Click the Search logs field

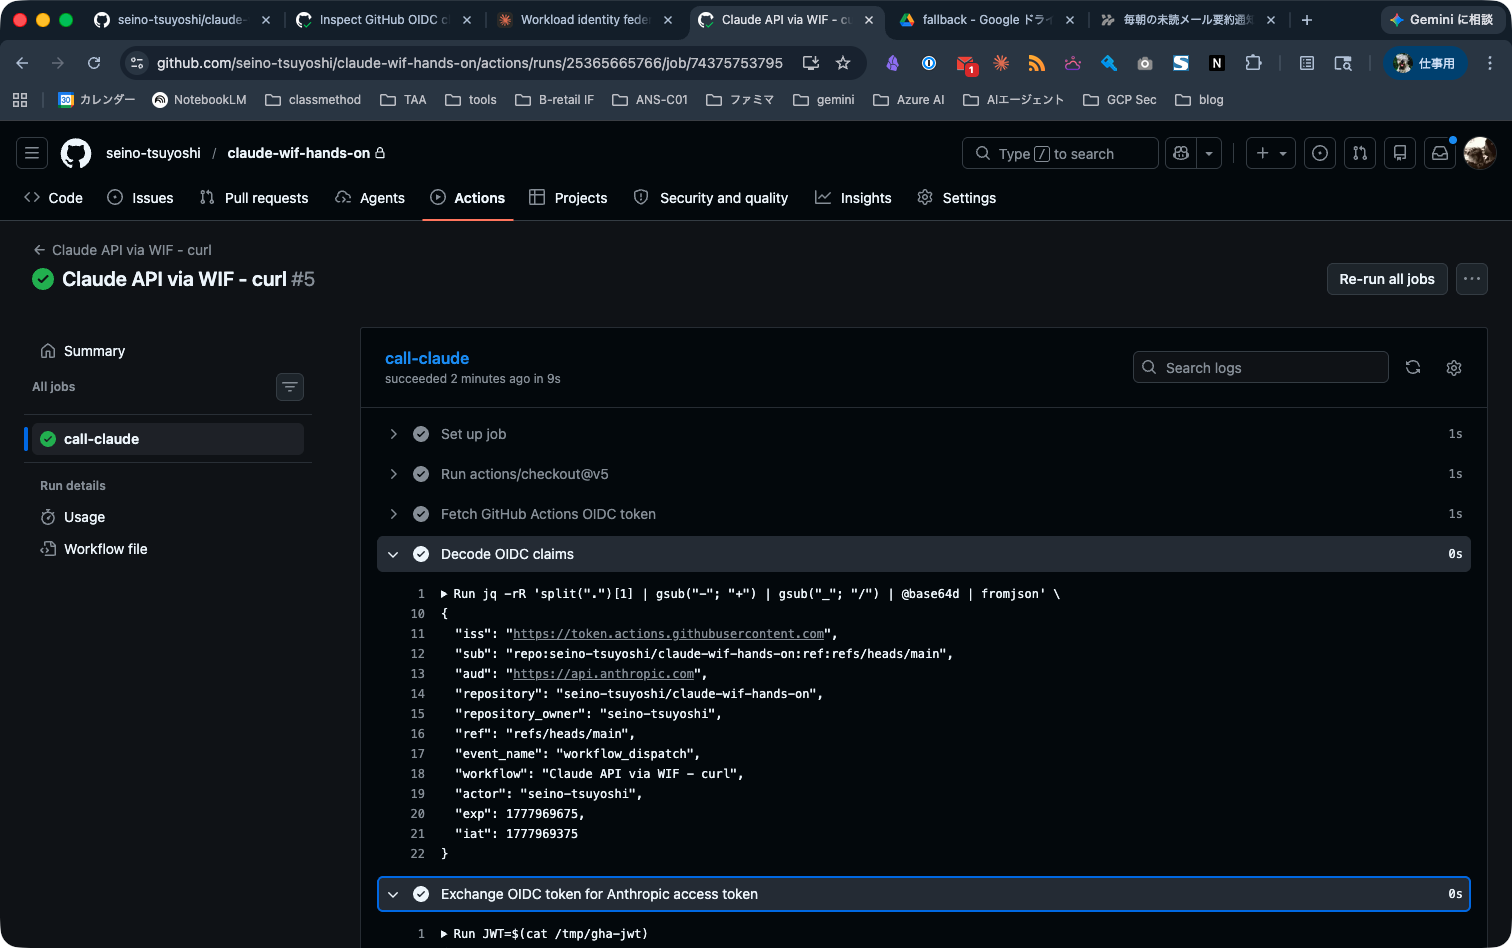(x=1261, y=367)
